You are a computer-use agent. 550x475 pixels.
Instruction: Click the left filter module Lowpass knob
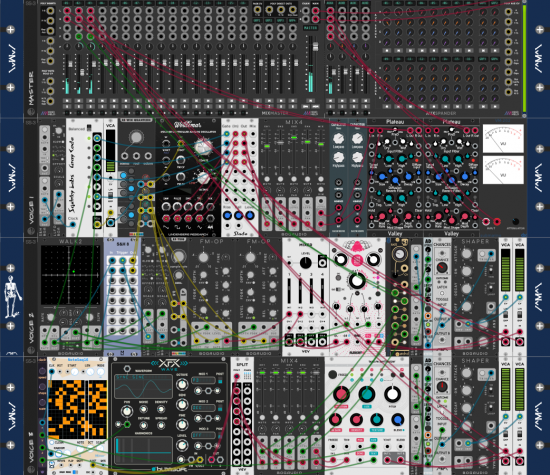338,138
